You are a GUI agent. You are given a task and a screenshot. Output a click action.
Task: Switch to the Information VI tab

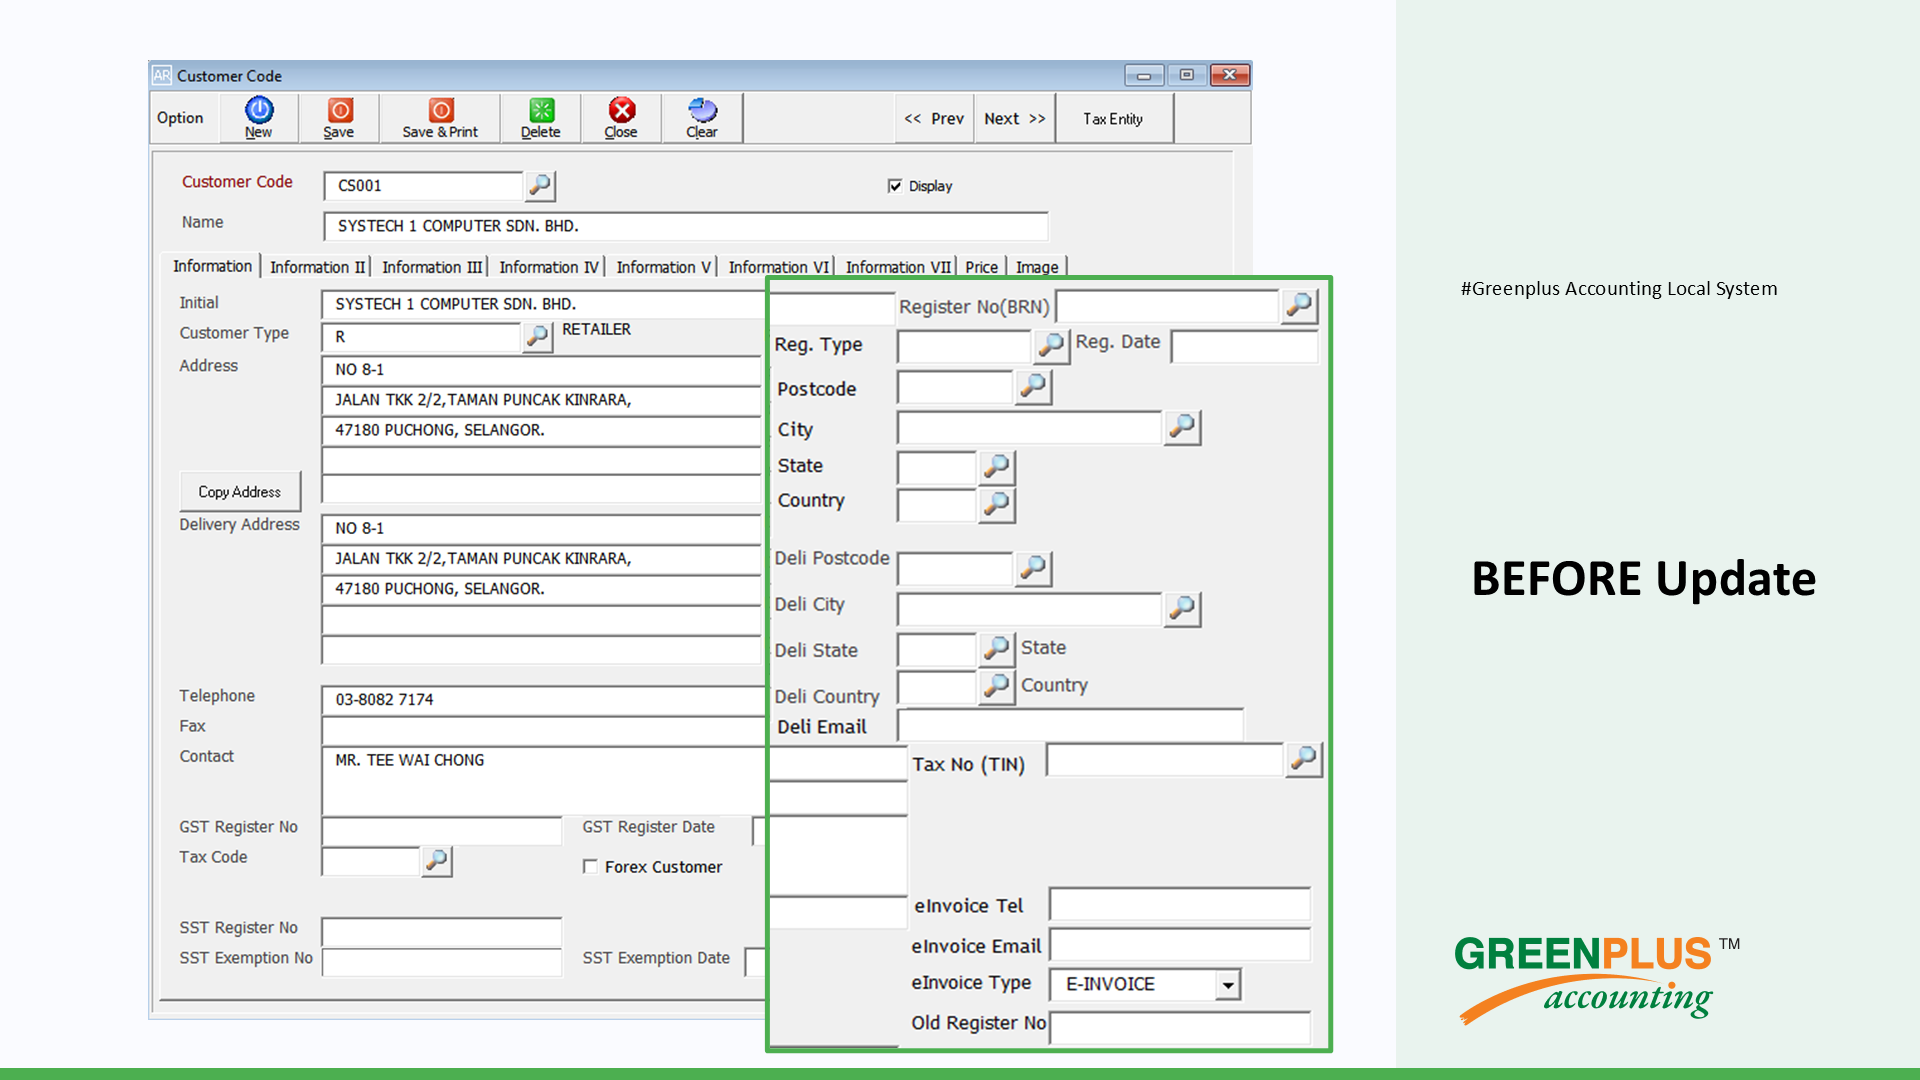pos(779,267)
